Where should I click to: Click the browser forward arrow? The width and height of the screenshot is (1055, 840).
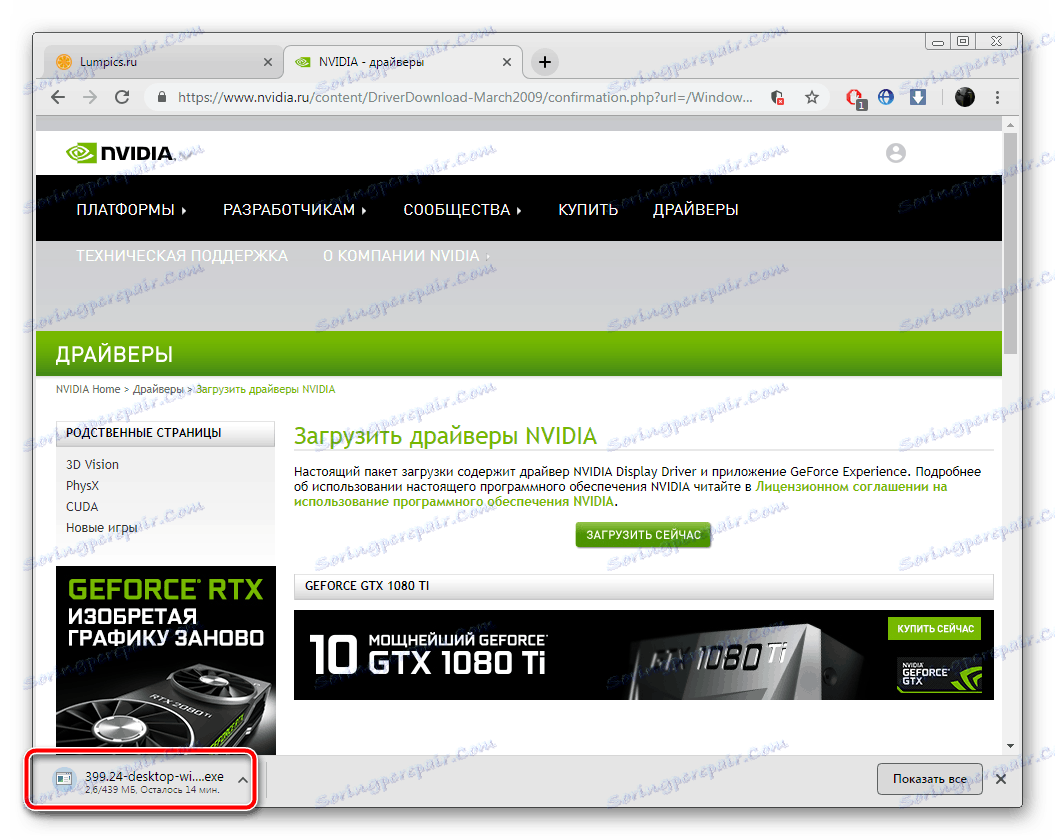90,98
